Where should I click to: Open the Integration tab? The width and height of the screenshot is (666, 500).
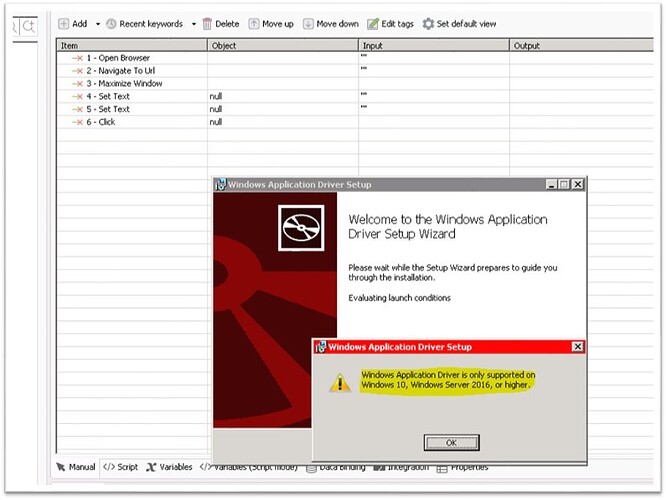coord(401,469)
